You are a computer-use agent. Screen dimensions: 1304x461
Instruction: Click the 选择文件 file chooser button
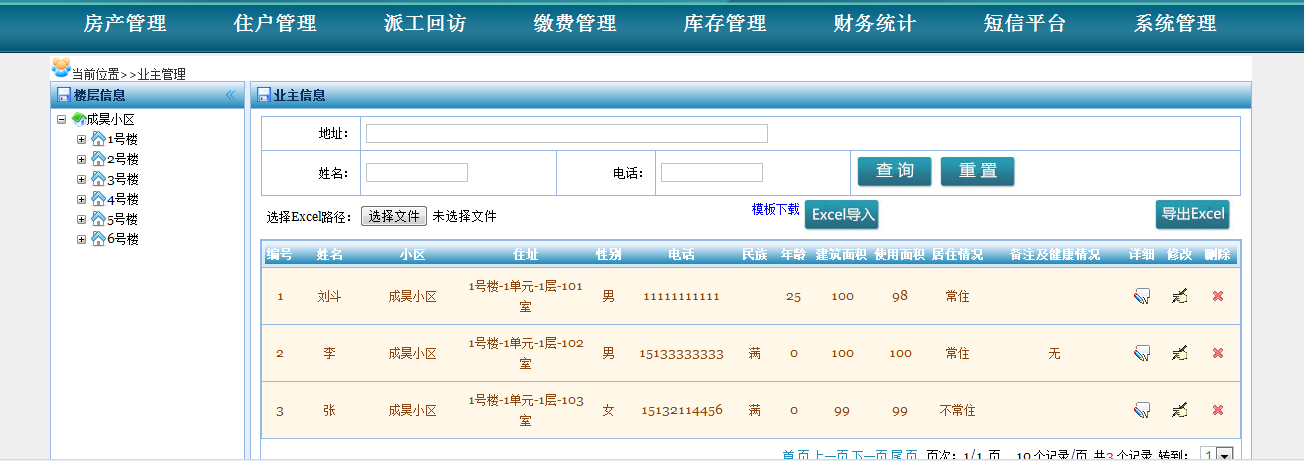pyautogui.click(x=394, y=216)
